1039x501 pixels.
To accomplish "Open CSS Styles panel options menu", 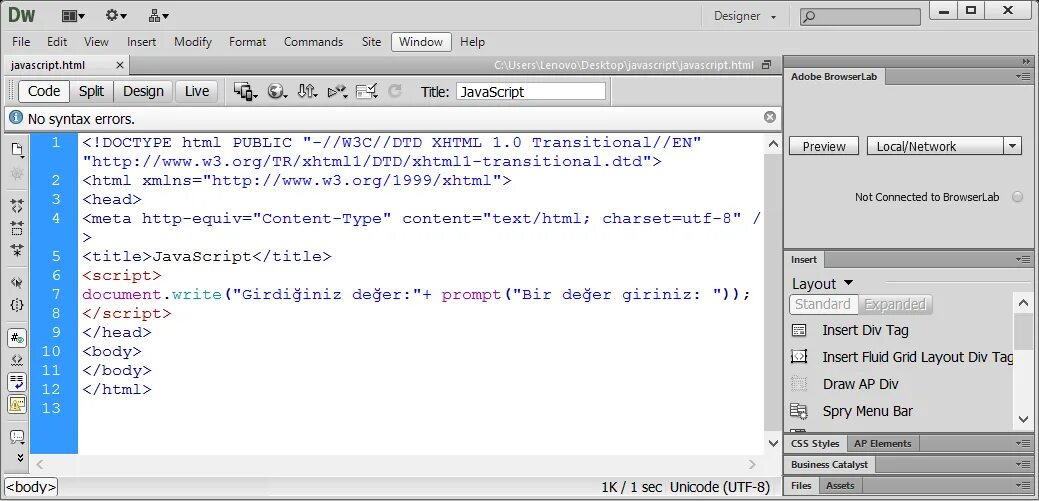I will 1022,443.
